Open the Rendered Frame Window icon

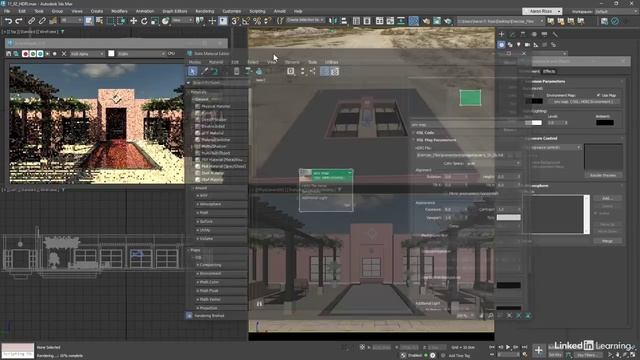click(437, 21)
